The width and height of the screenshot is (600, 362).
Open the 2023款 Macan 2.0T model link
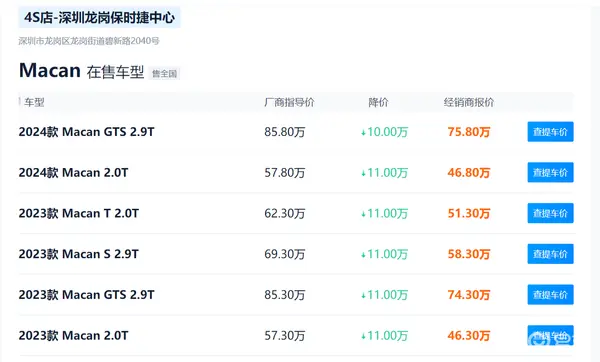[73, 336]
